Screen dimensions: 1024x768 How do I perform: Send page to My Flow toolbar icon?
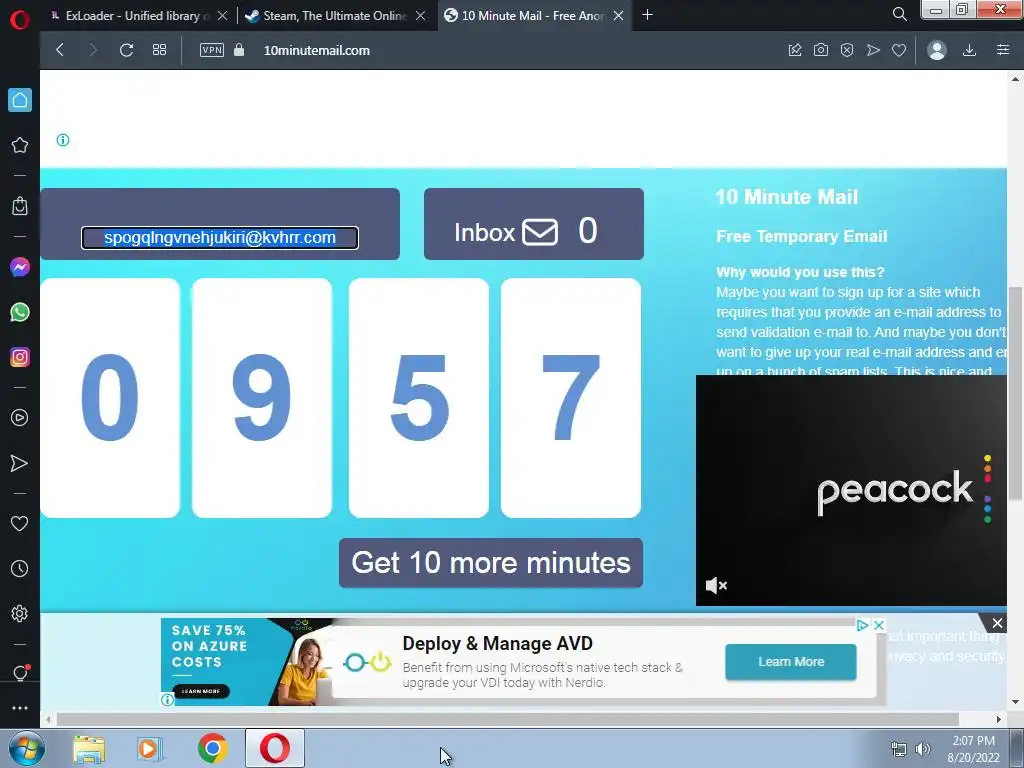873,50
